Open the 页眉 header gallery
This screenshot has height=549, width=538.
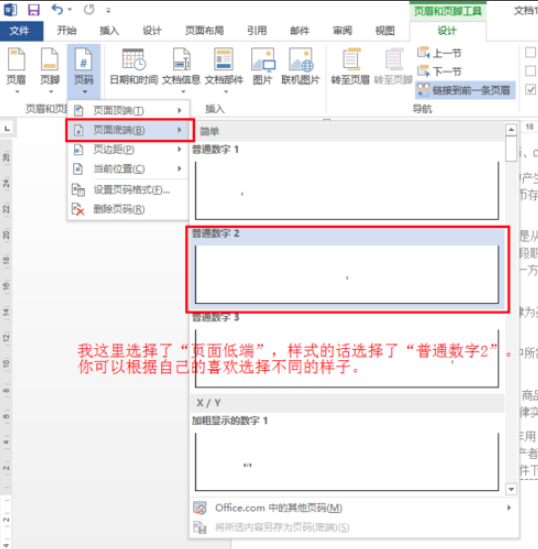click(16, 71)
